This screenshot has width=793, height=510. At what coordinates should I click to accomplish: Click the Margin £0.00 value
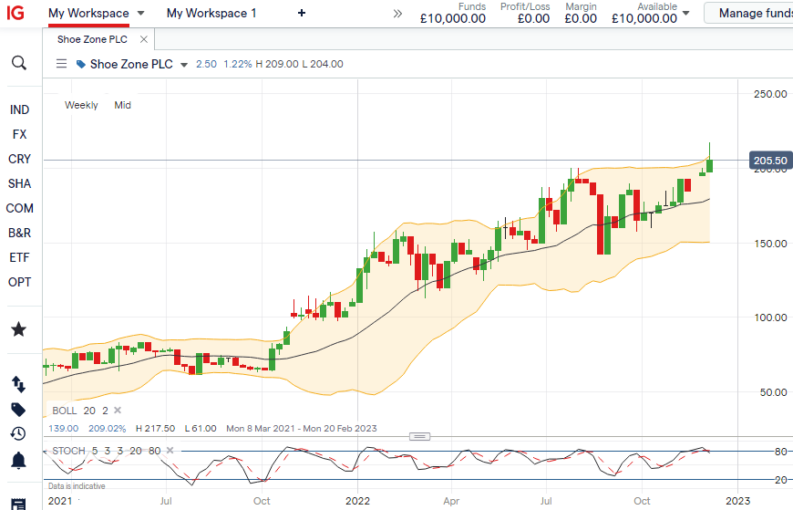point(581,19)
